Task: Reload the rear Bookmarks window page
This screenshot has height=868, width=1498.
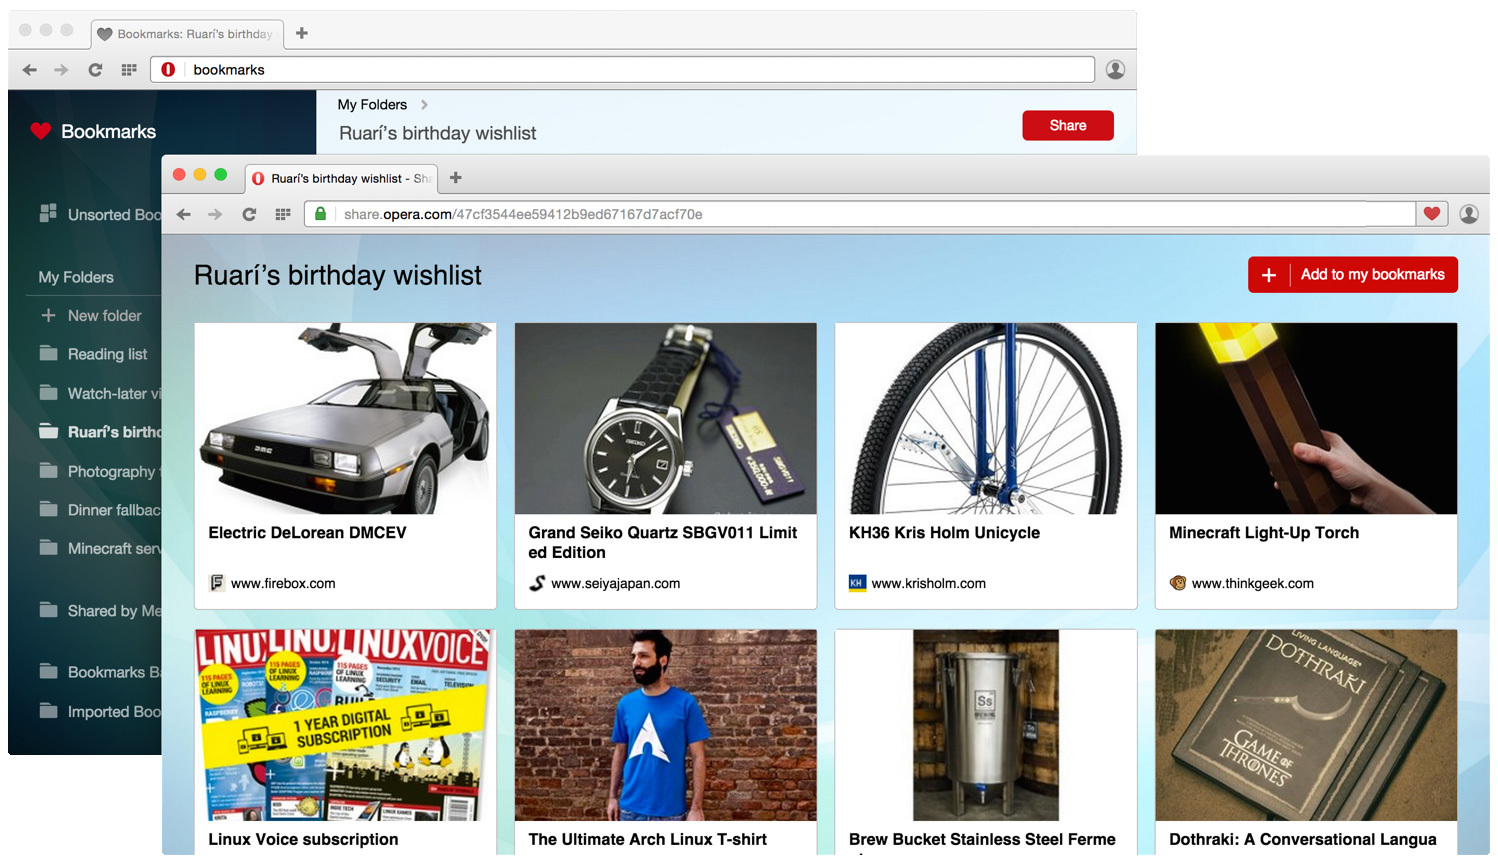Action: 95,70
